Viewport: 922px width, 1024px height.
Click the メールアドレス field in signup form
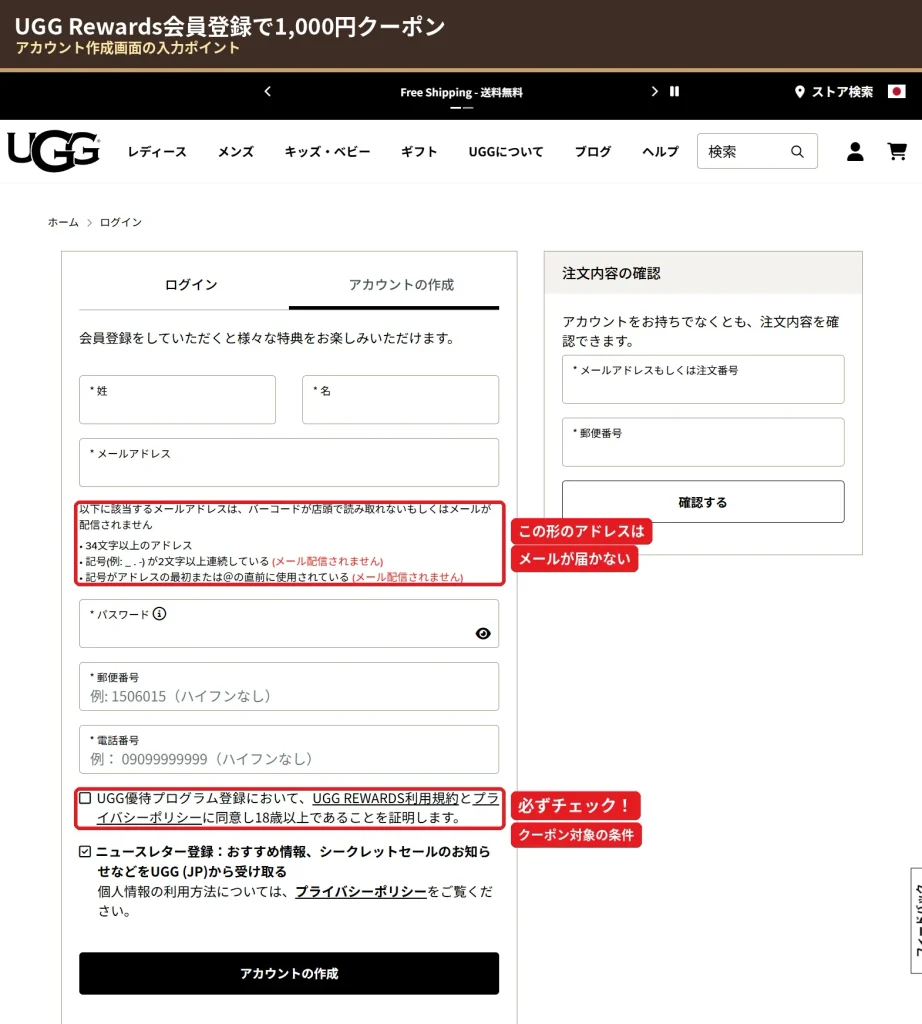click(x=289, y=462)
